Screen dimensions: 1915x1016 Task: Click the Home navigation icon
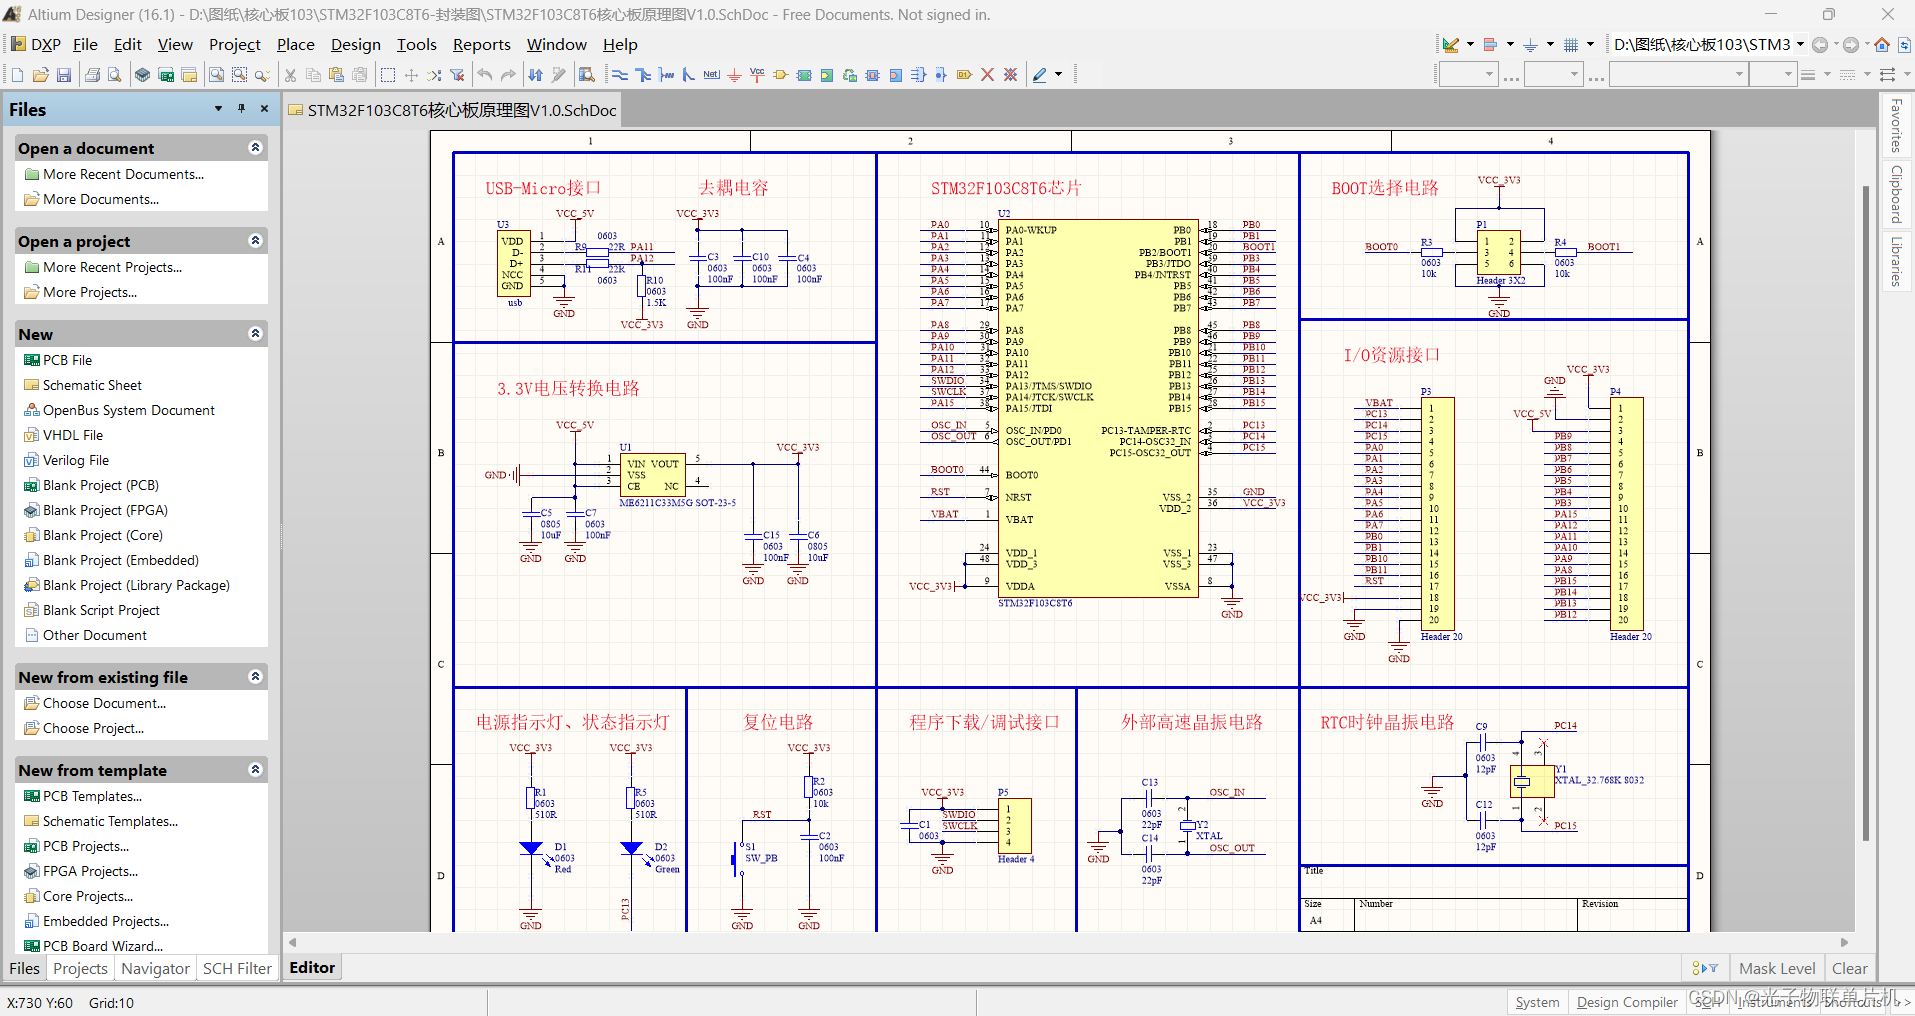[1882, 44]
